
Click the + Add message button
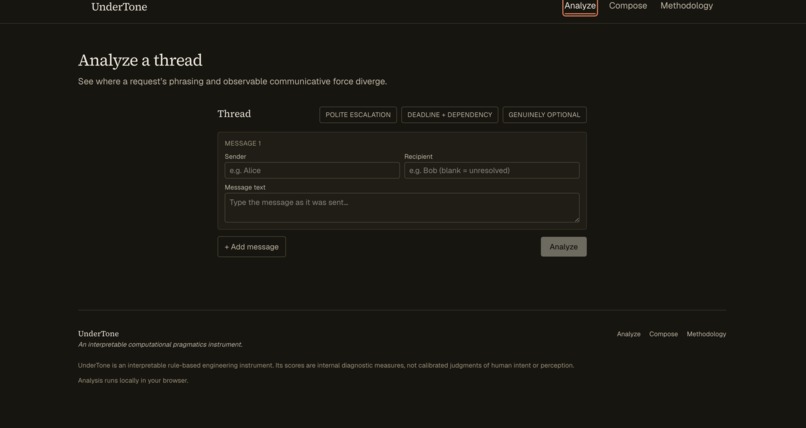[251, 247]
